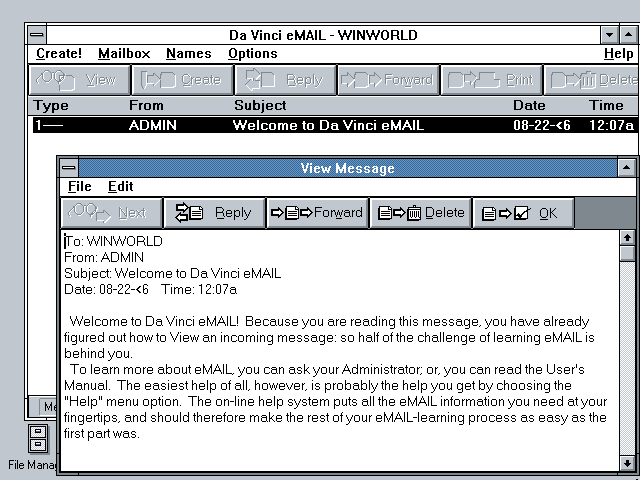Click OK in View Message toolbar

[x=523, y=213]
